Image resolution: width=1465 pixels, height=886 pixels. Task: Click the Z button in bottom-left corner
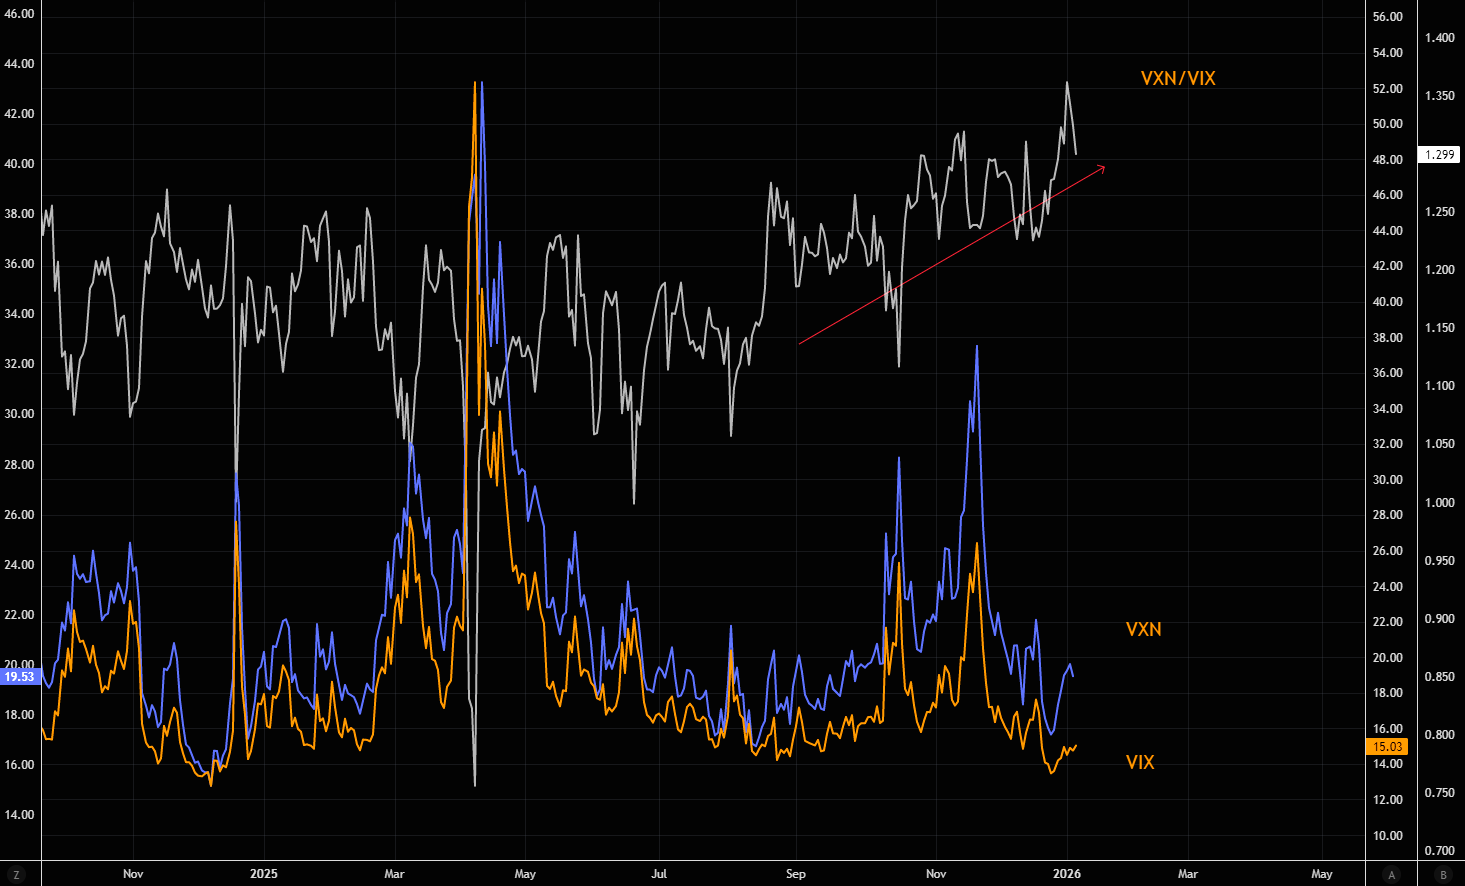tap(16, 875)
